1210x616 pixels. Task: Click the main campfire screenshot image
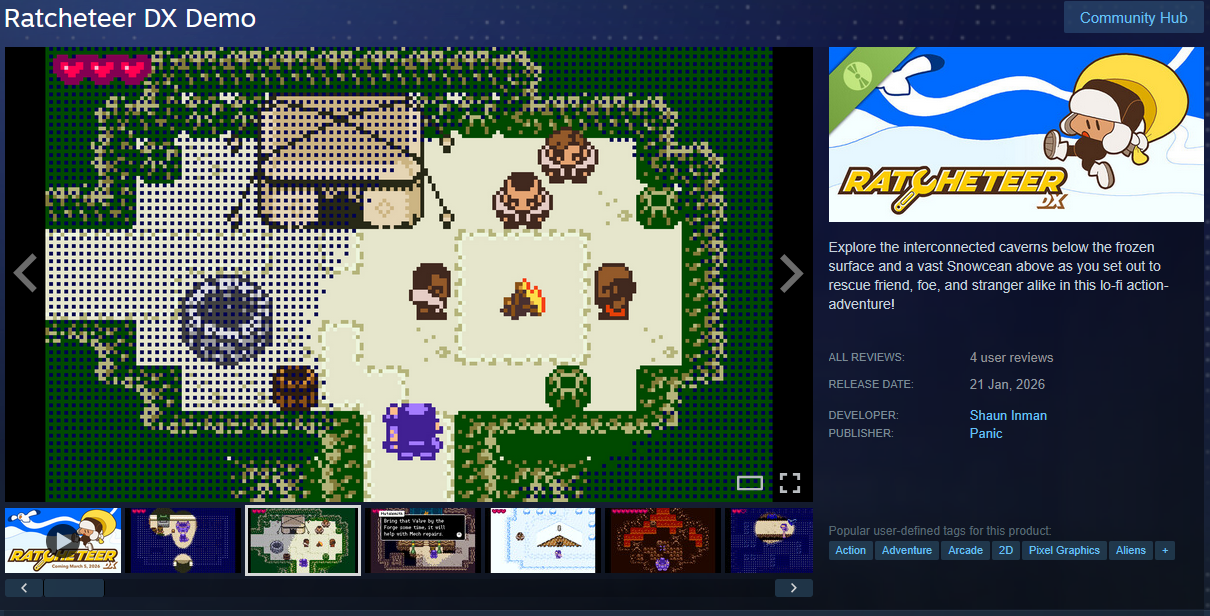409,274
